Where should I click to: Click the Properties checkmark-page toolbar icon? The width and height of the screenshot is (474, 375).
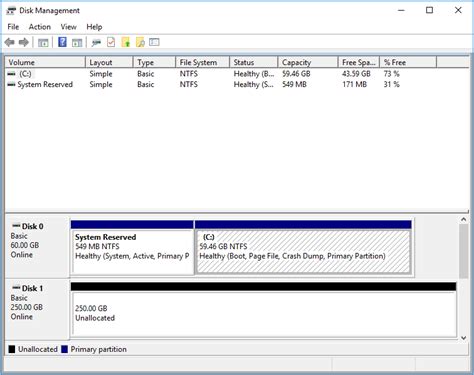click(x=111, y=42)
